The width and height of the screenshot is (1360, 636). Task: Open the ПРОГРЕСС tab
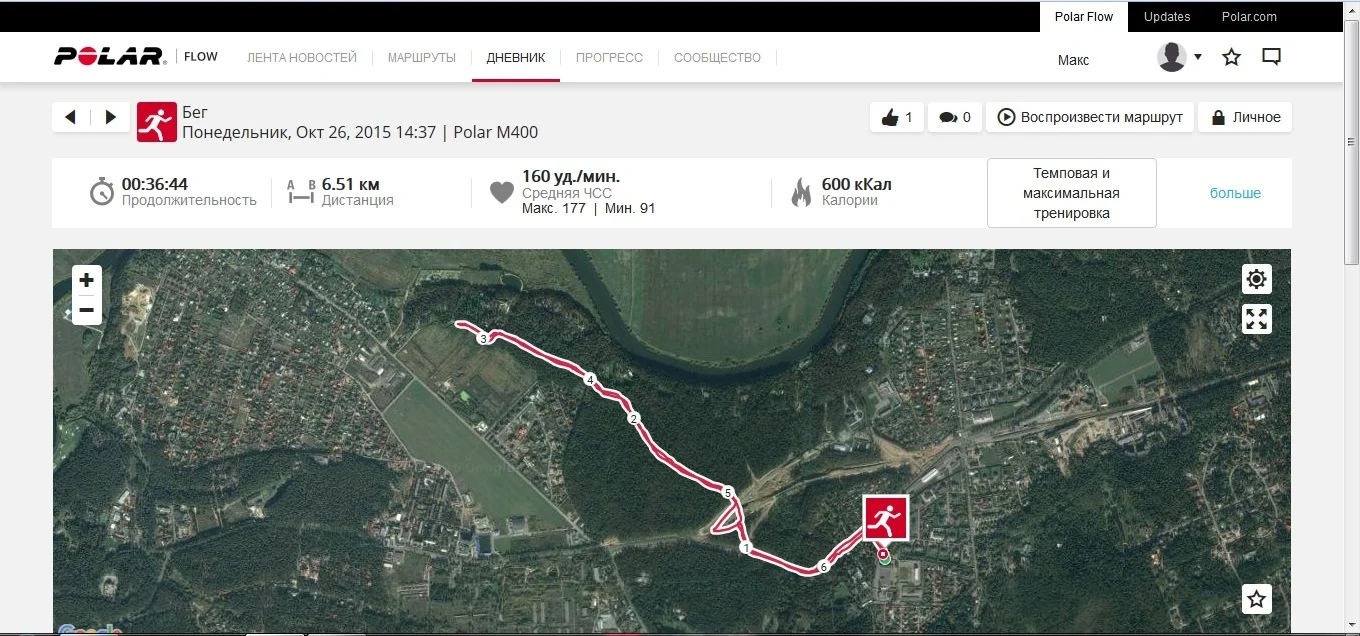coord(609,57)
